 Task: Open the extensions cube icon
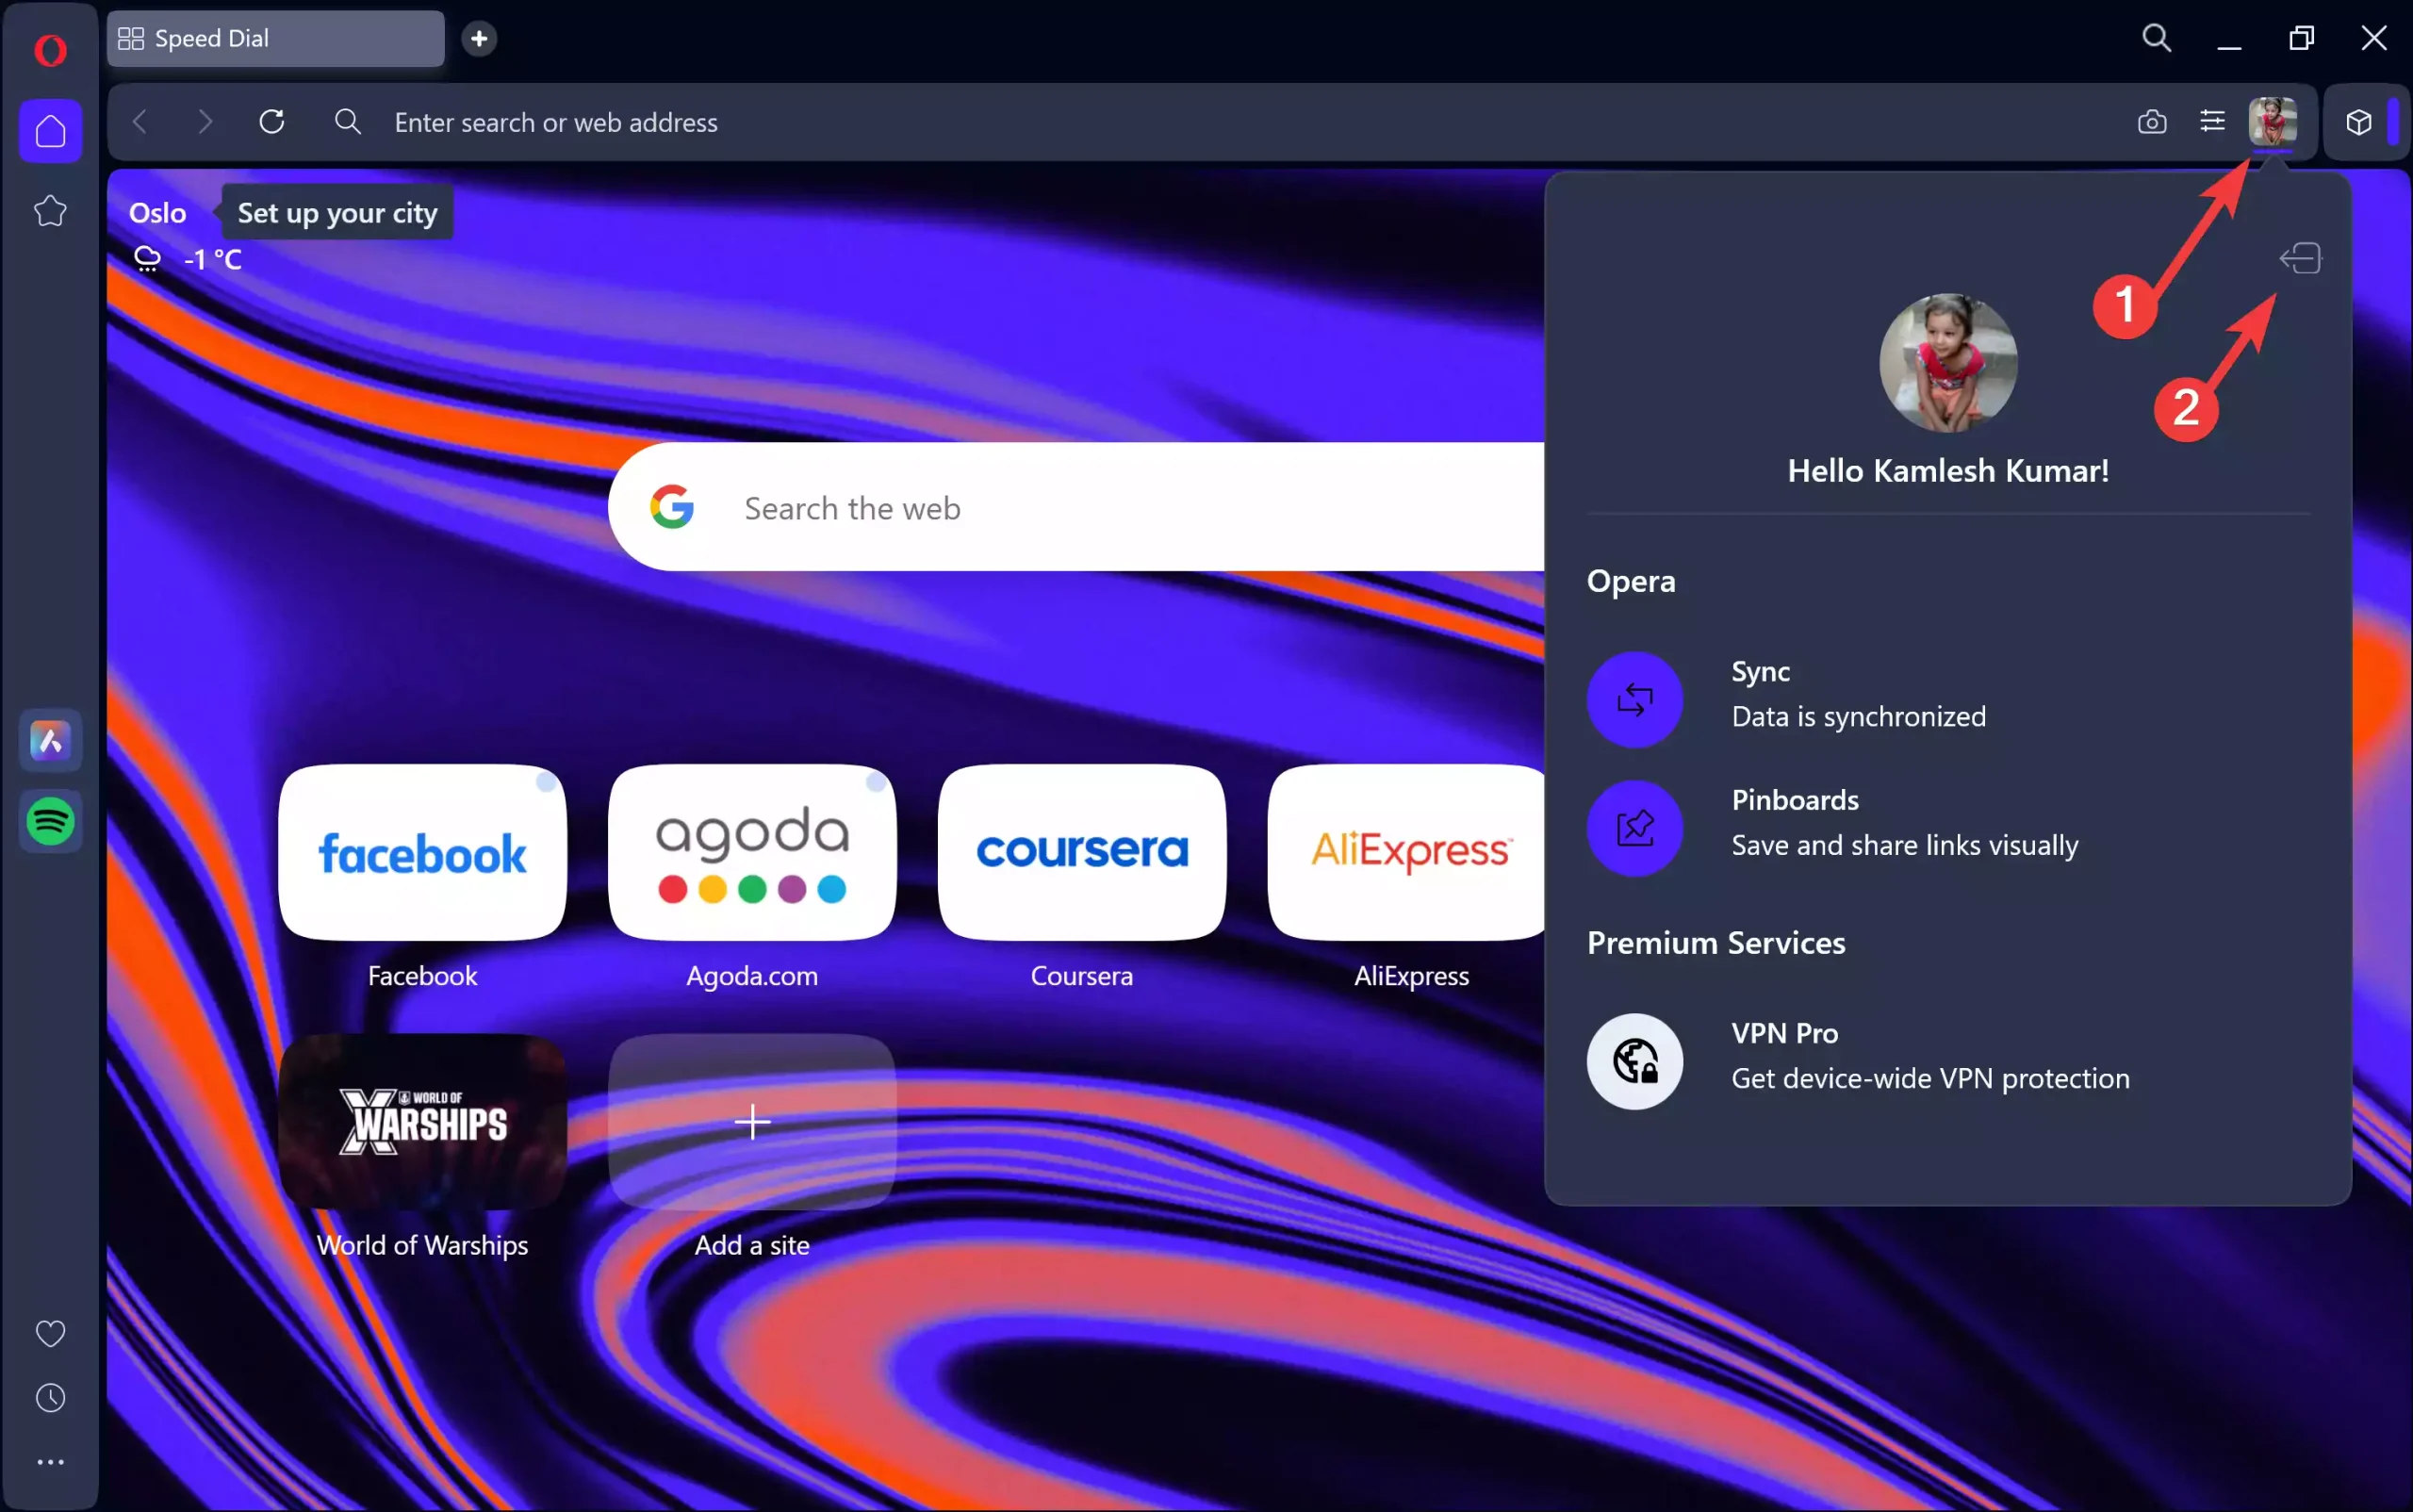[x=2357, y=121]
